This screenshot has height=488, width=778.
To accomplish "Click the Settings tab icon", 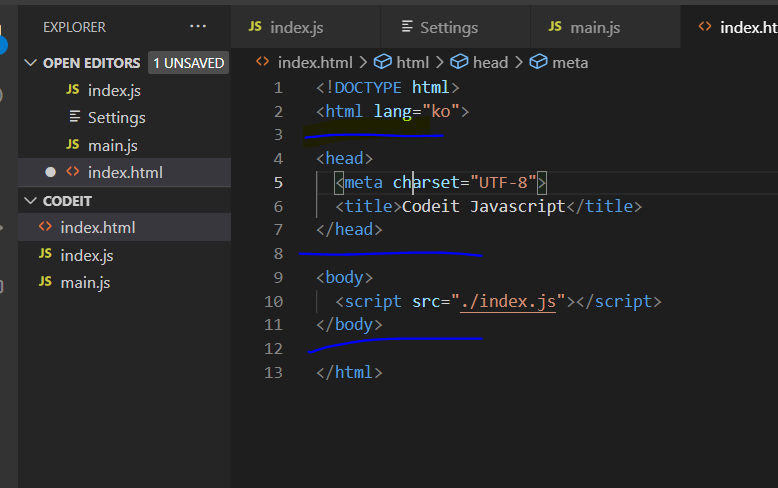I will (x=407, y=27).
